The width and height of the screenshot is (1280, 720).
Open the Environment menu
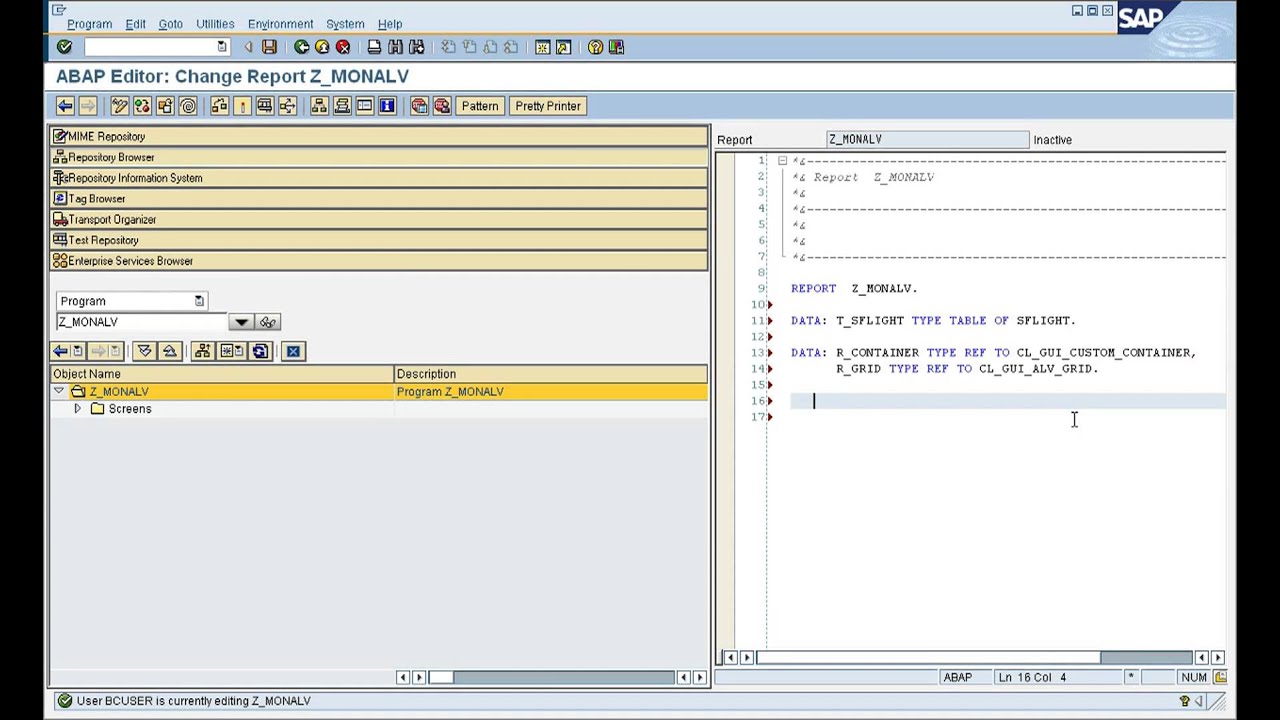[280, 24]
